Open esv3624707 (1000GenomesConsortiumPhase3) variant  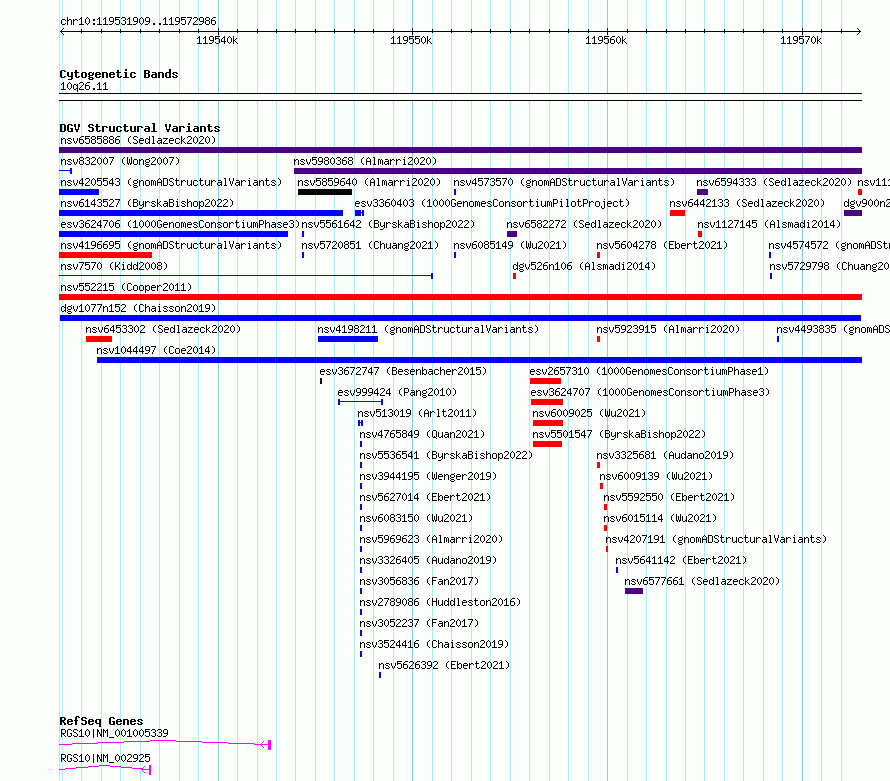coord(650,392)
